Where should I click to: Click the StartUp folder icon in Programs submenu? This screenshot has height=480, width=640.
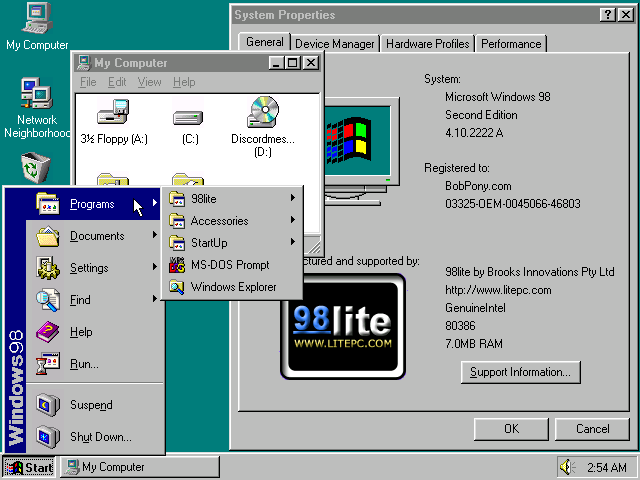point(177,243)
